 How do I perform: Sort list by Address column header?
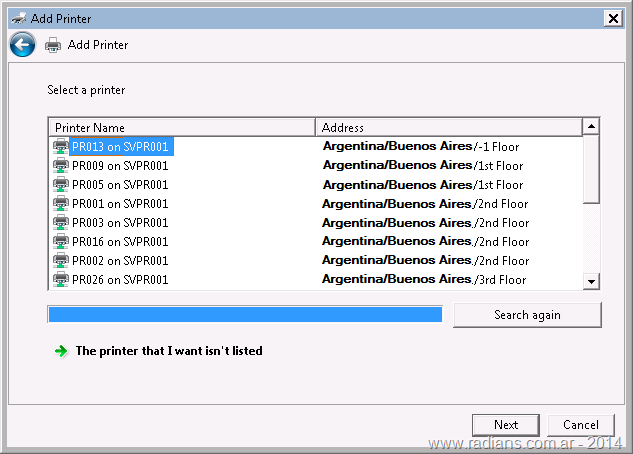449,127
